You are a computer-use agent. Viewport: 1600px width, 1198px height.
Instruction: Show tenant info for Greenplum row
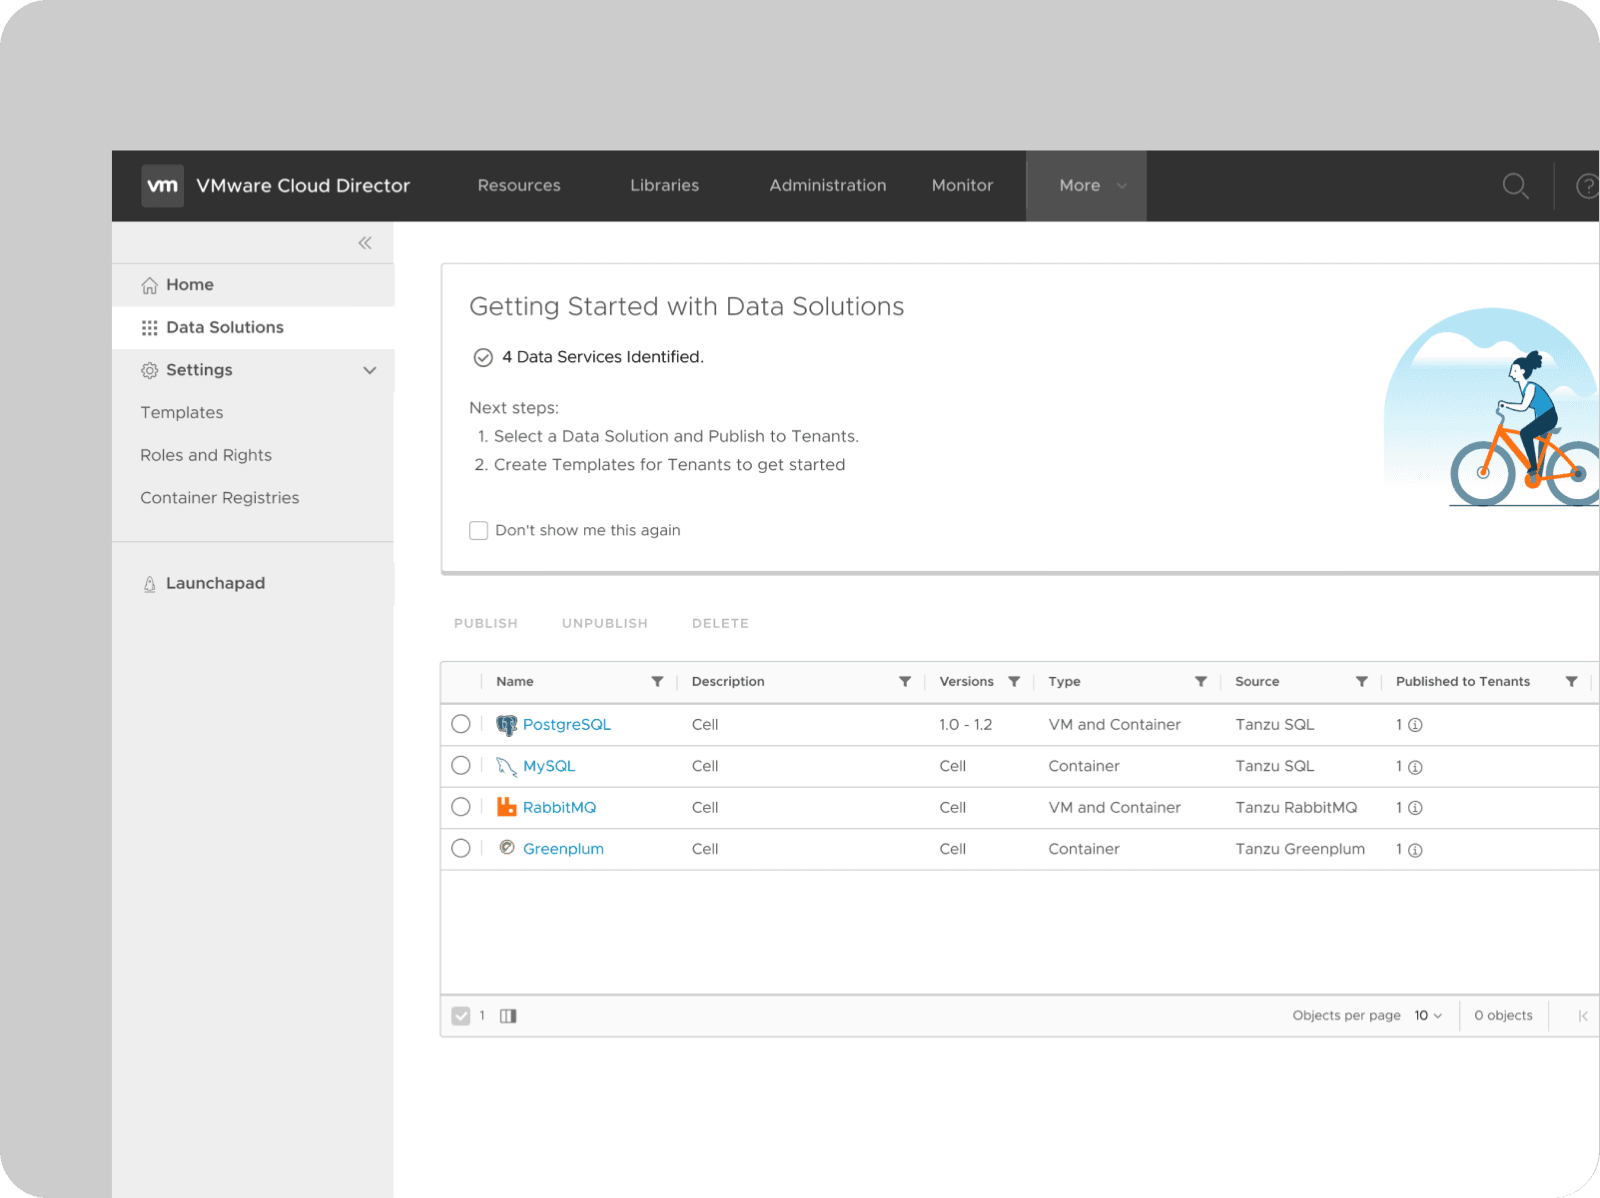click(1415, 850)
